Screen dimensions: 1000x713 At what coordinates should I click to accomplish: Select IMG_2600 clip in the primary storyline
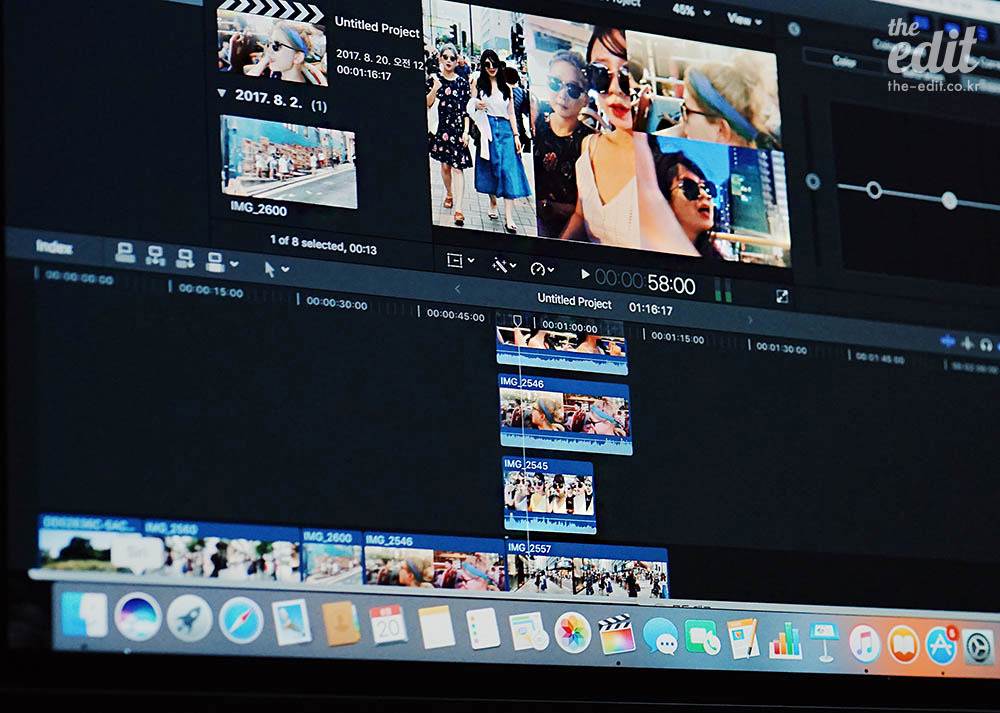331,557
